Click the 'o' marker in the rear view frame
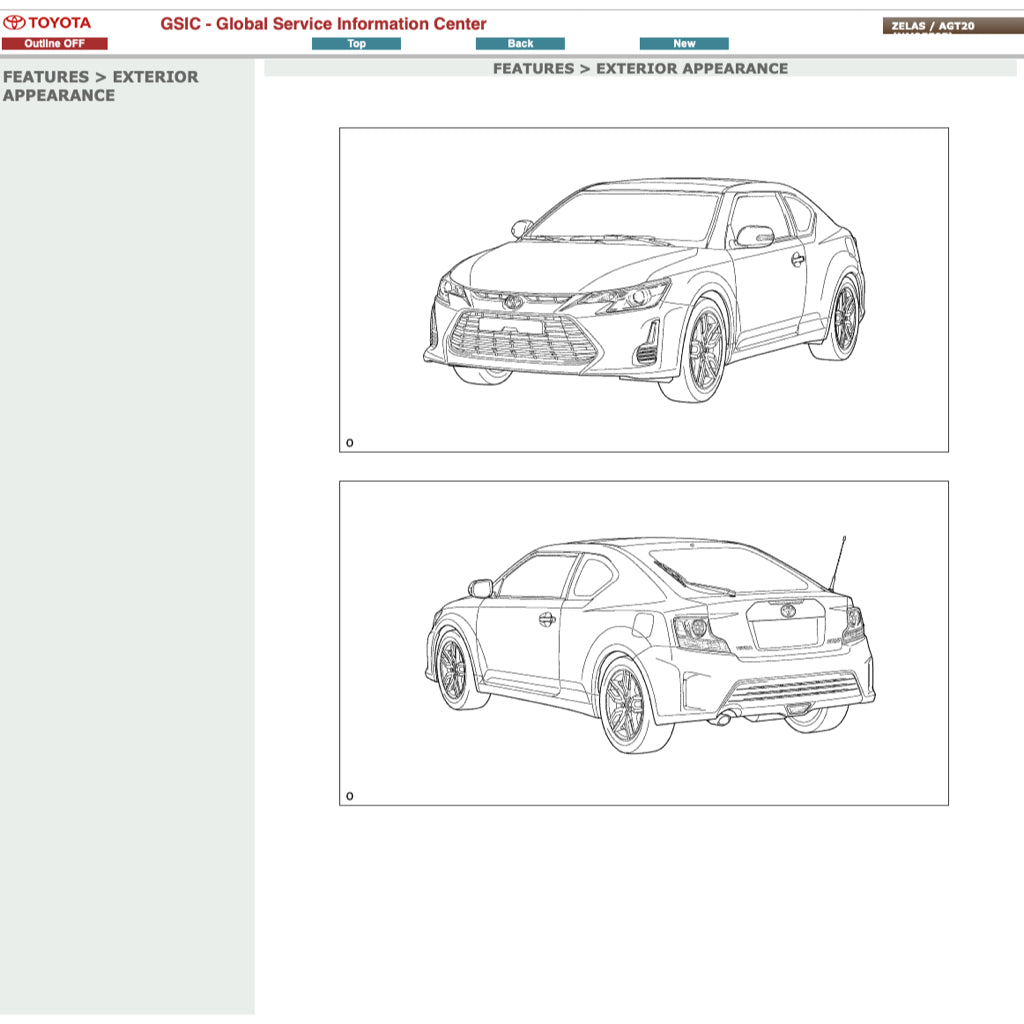Viewport: 1024px width, 1024px height. (349, 797)
